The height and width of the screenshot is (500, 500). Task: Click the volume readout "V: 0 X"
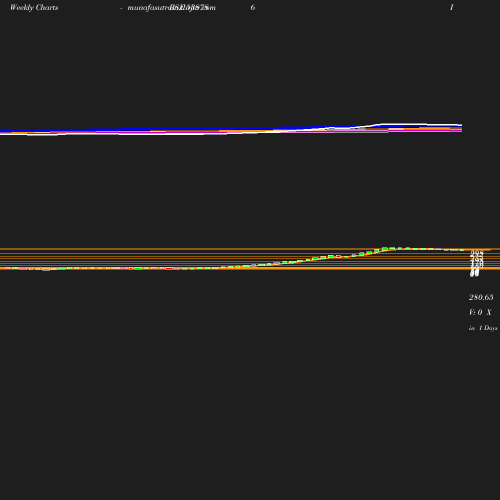coord(480,312)
